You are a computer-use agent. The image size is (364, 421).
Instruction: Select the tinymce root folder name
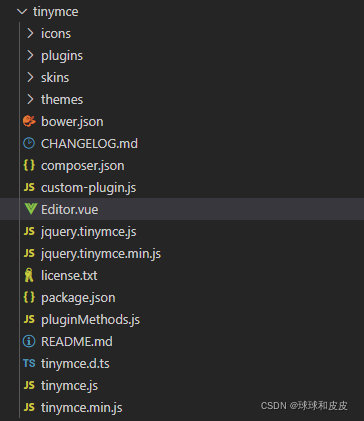[x=56, y=12]
